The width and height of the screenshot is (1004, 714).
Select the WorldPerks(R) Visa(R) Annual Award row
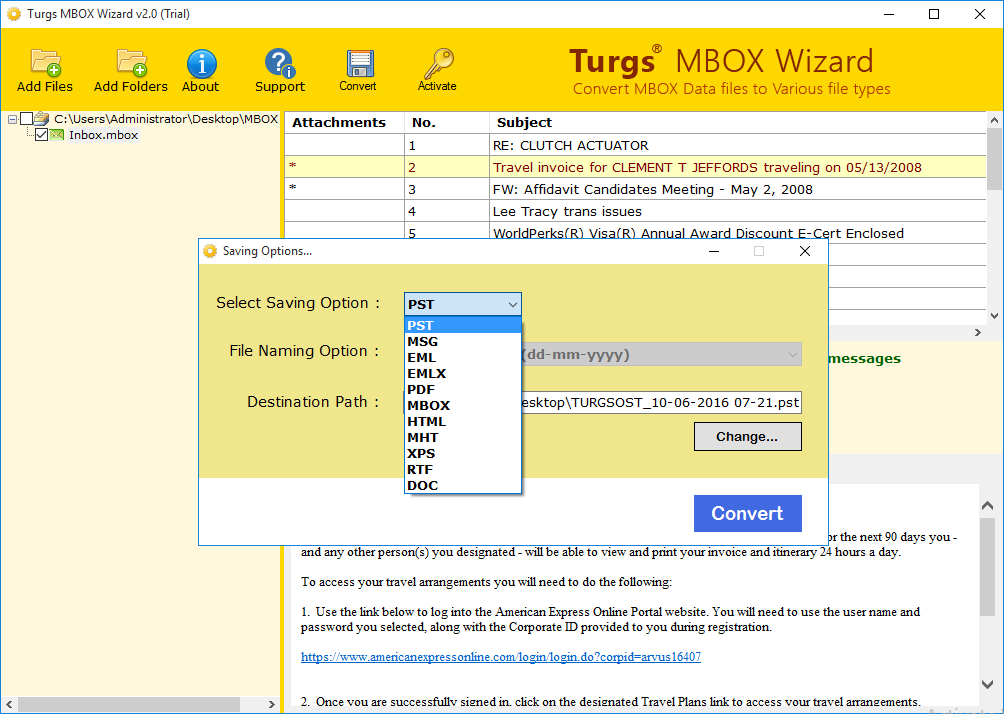(x=635, y=233)
